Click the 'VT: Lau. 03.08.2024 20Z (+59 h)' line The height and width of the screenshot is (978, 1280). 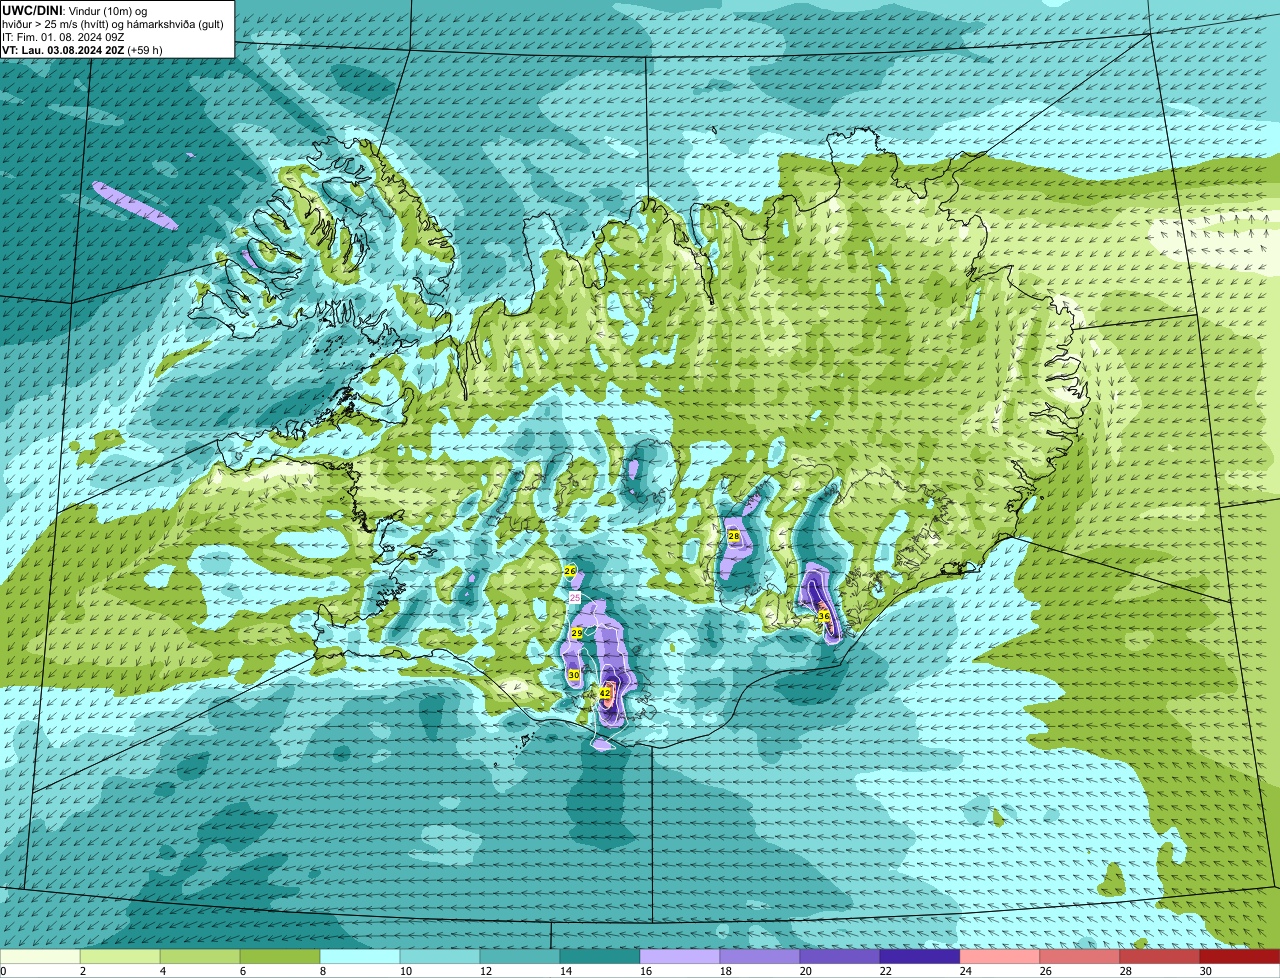coord(83,50)
